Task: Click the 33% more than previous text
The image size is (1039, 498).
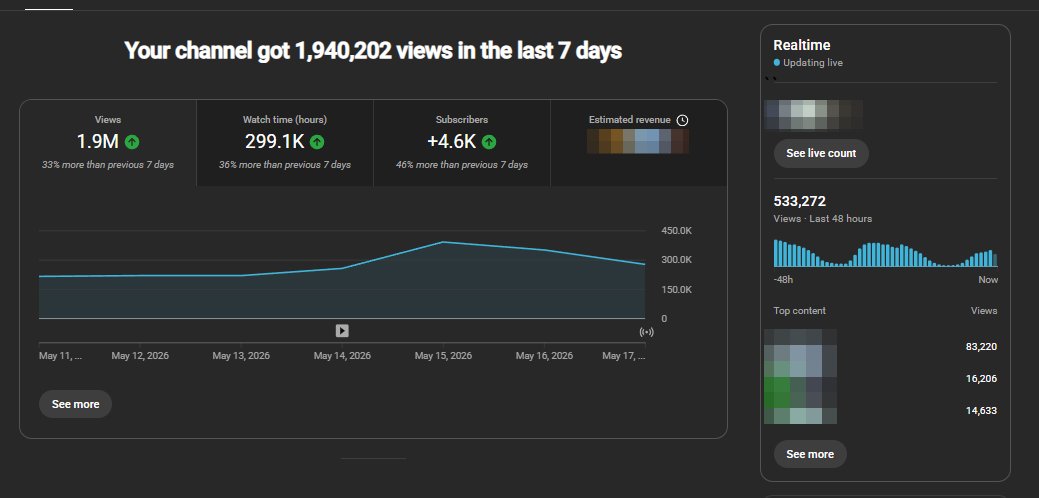Action: click(108, 165)
